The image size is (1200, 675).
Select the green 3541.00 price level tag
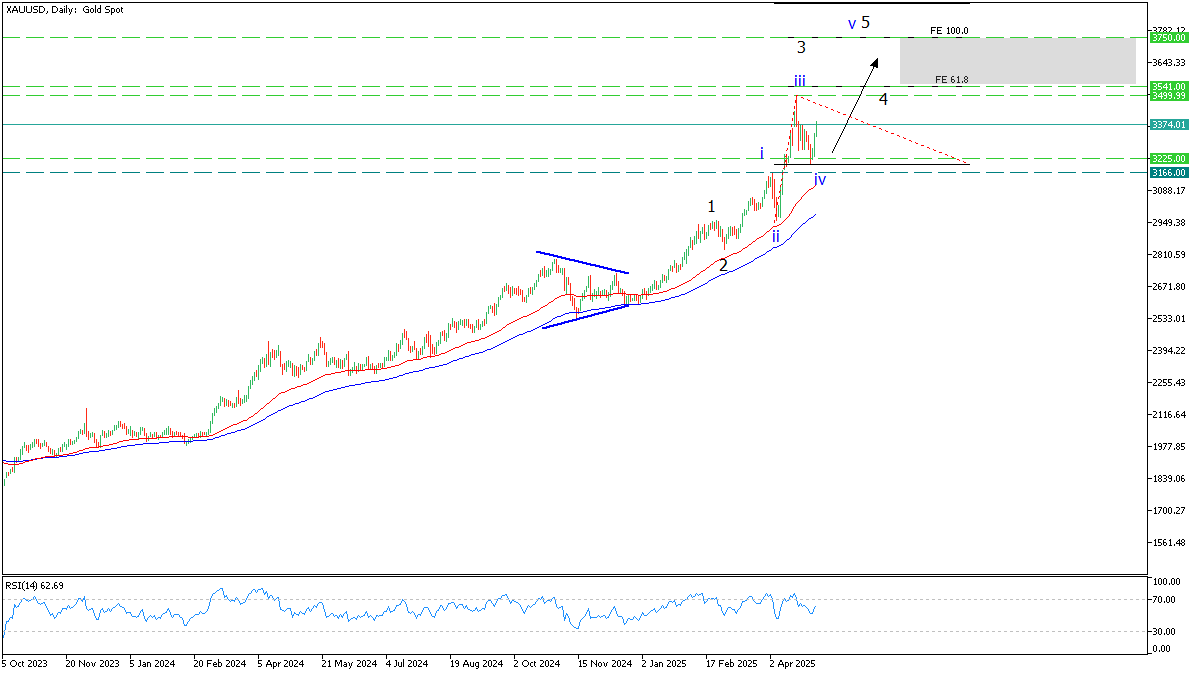point(1168,86)
